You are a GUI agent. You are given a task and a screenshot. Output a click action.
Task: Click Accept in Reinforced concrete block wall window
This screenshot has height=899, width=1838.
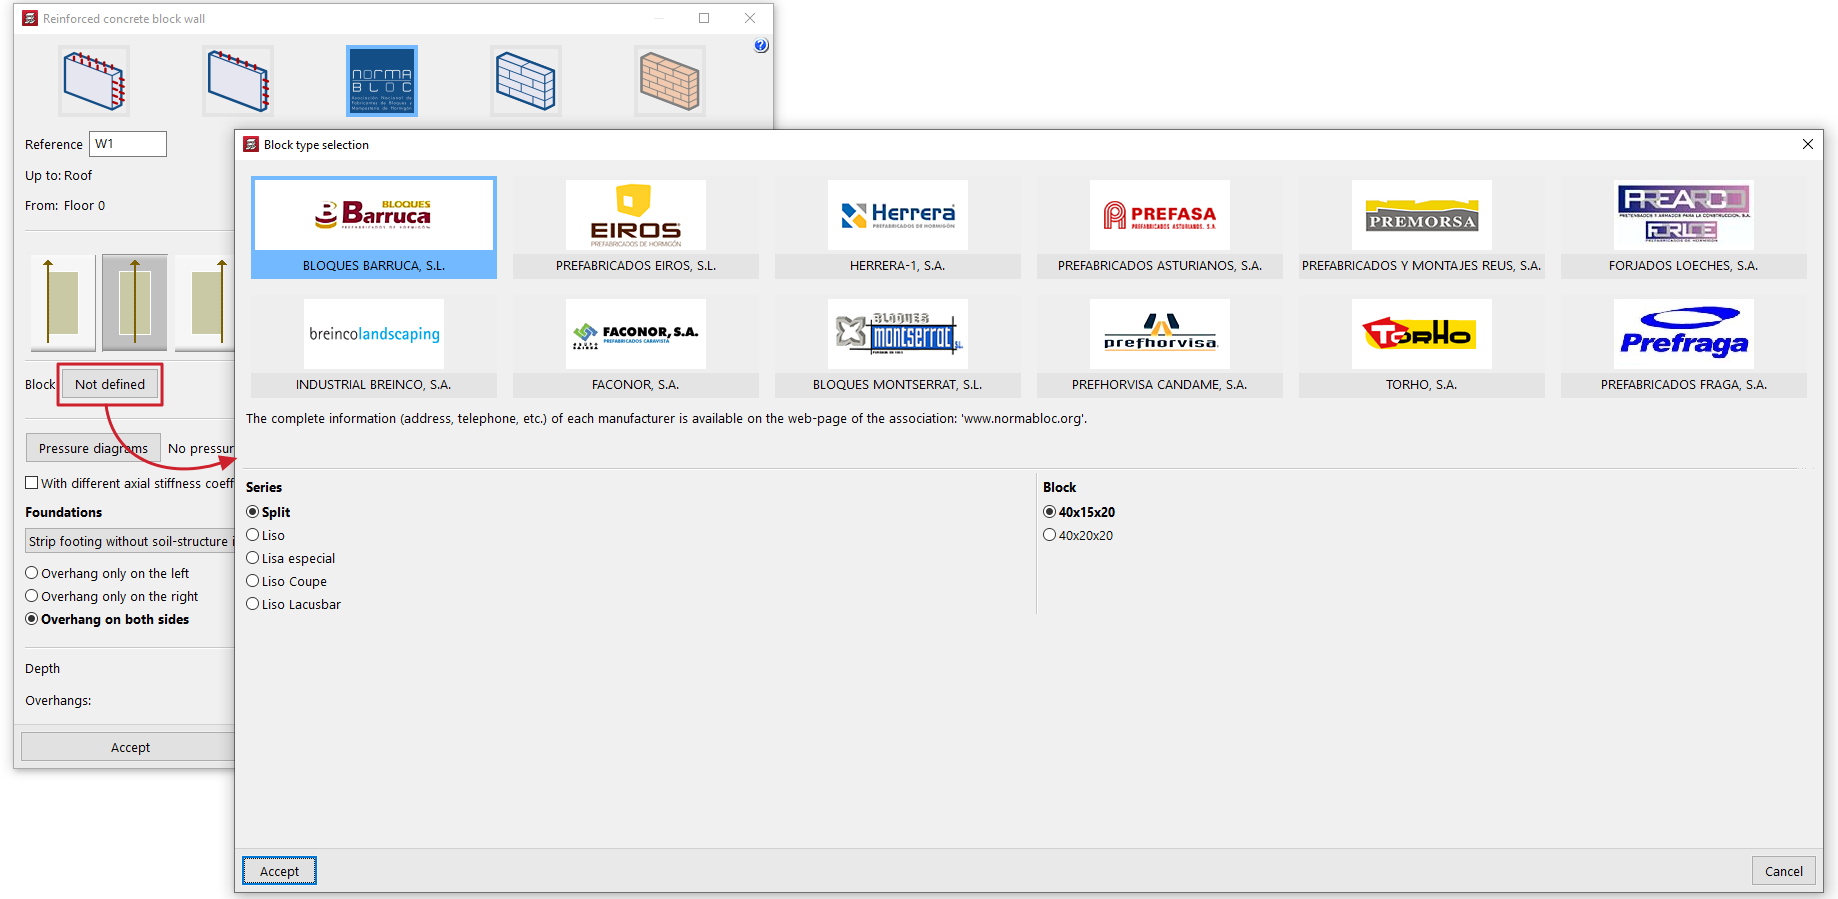point(130,747)
